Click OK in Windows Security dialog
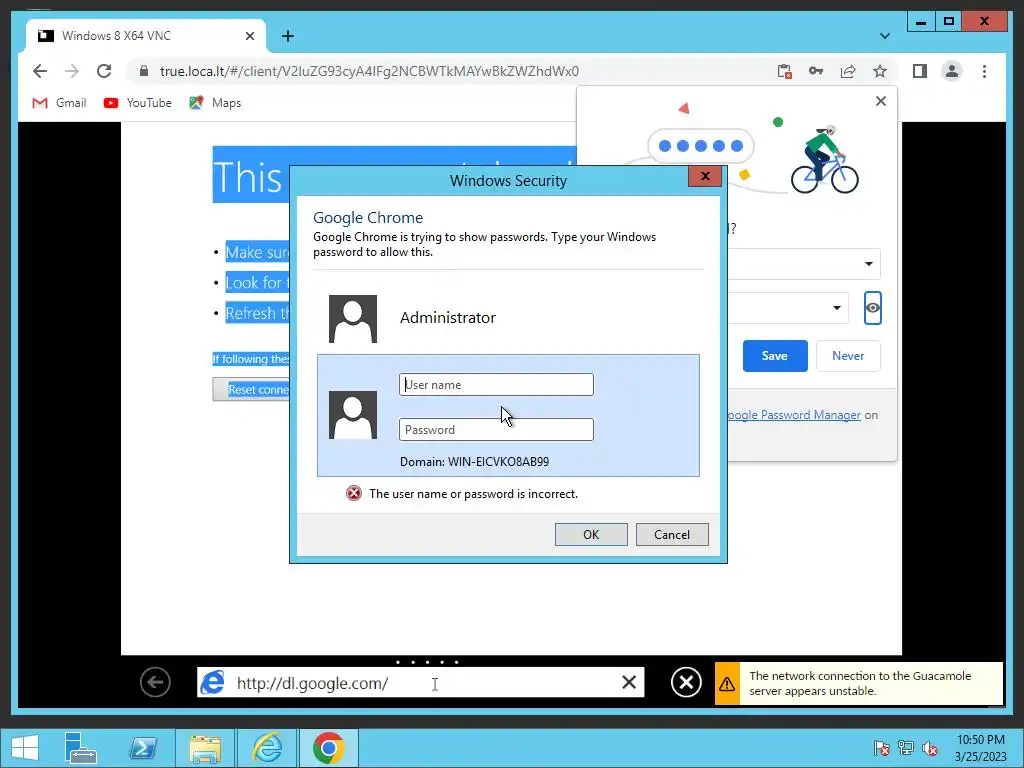The width and height of the screenshot is (1024, 768). click(x=591, y=534)
